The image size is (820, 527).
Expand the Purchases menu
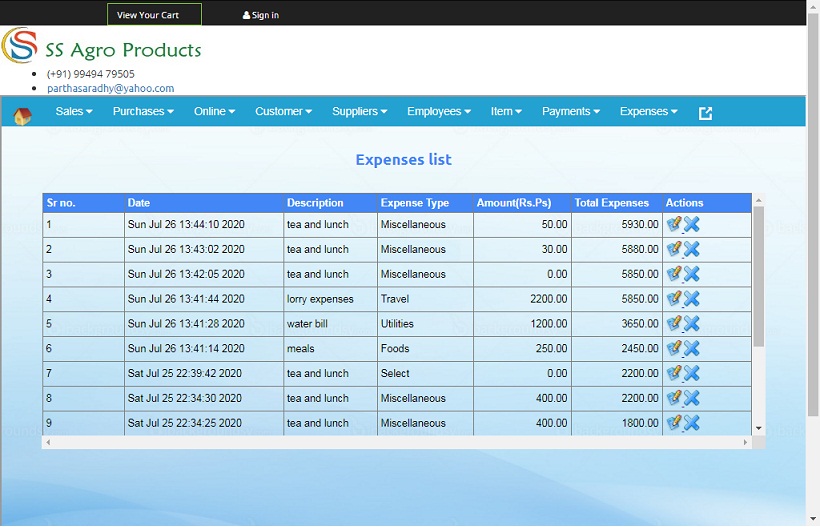point(143,111)
